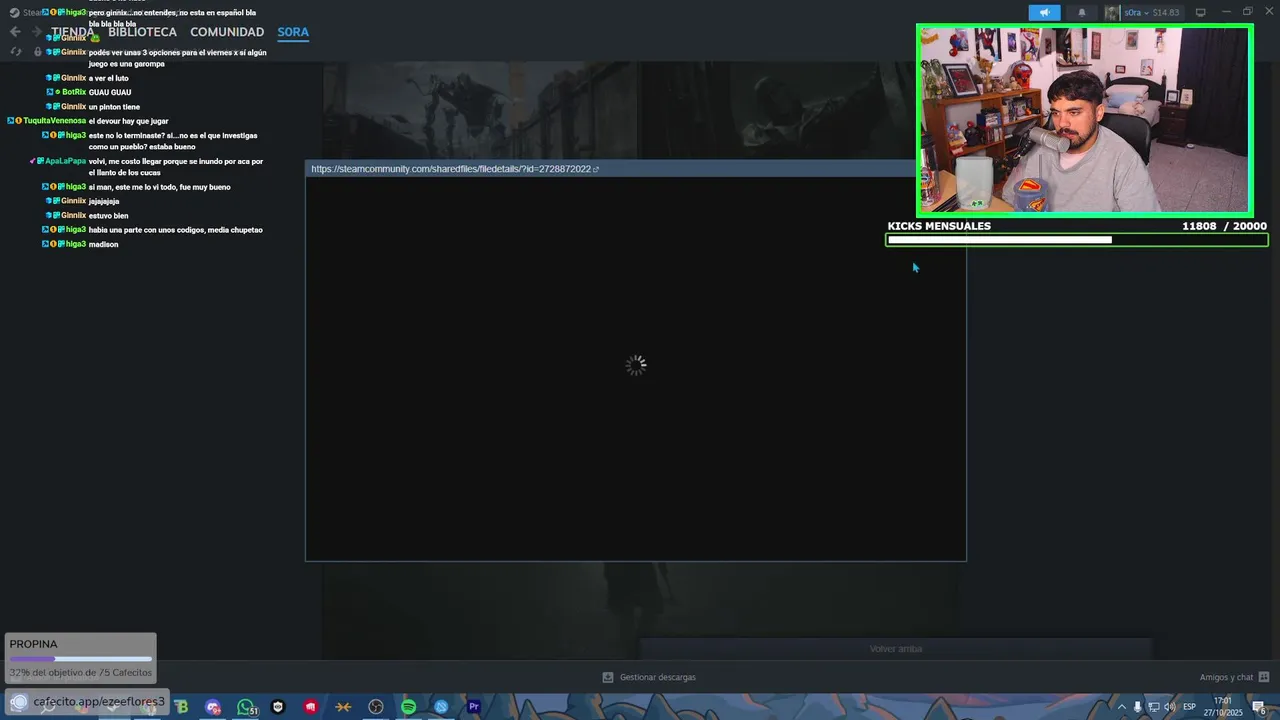Click chat message 'el devour hay que jugar'
Screen dimensions: 1280x720
pos(128,121)
